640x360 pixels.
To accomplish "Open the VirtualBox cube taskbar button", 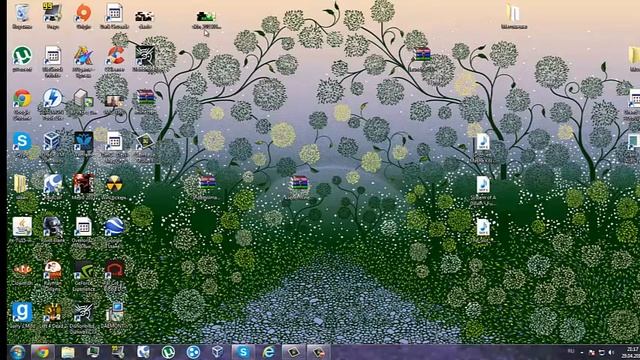I will pos(218,352).
